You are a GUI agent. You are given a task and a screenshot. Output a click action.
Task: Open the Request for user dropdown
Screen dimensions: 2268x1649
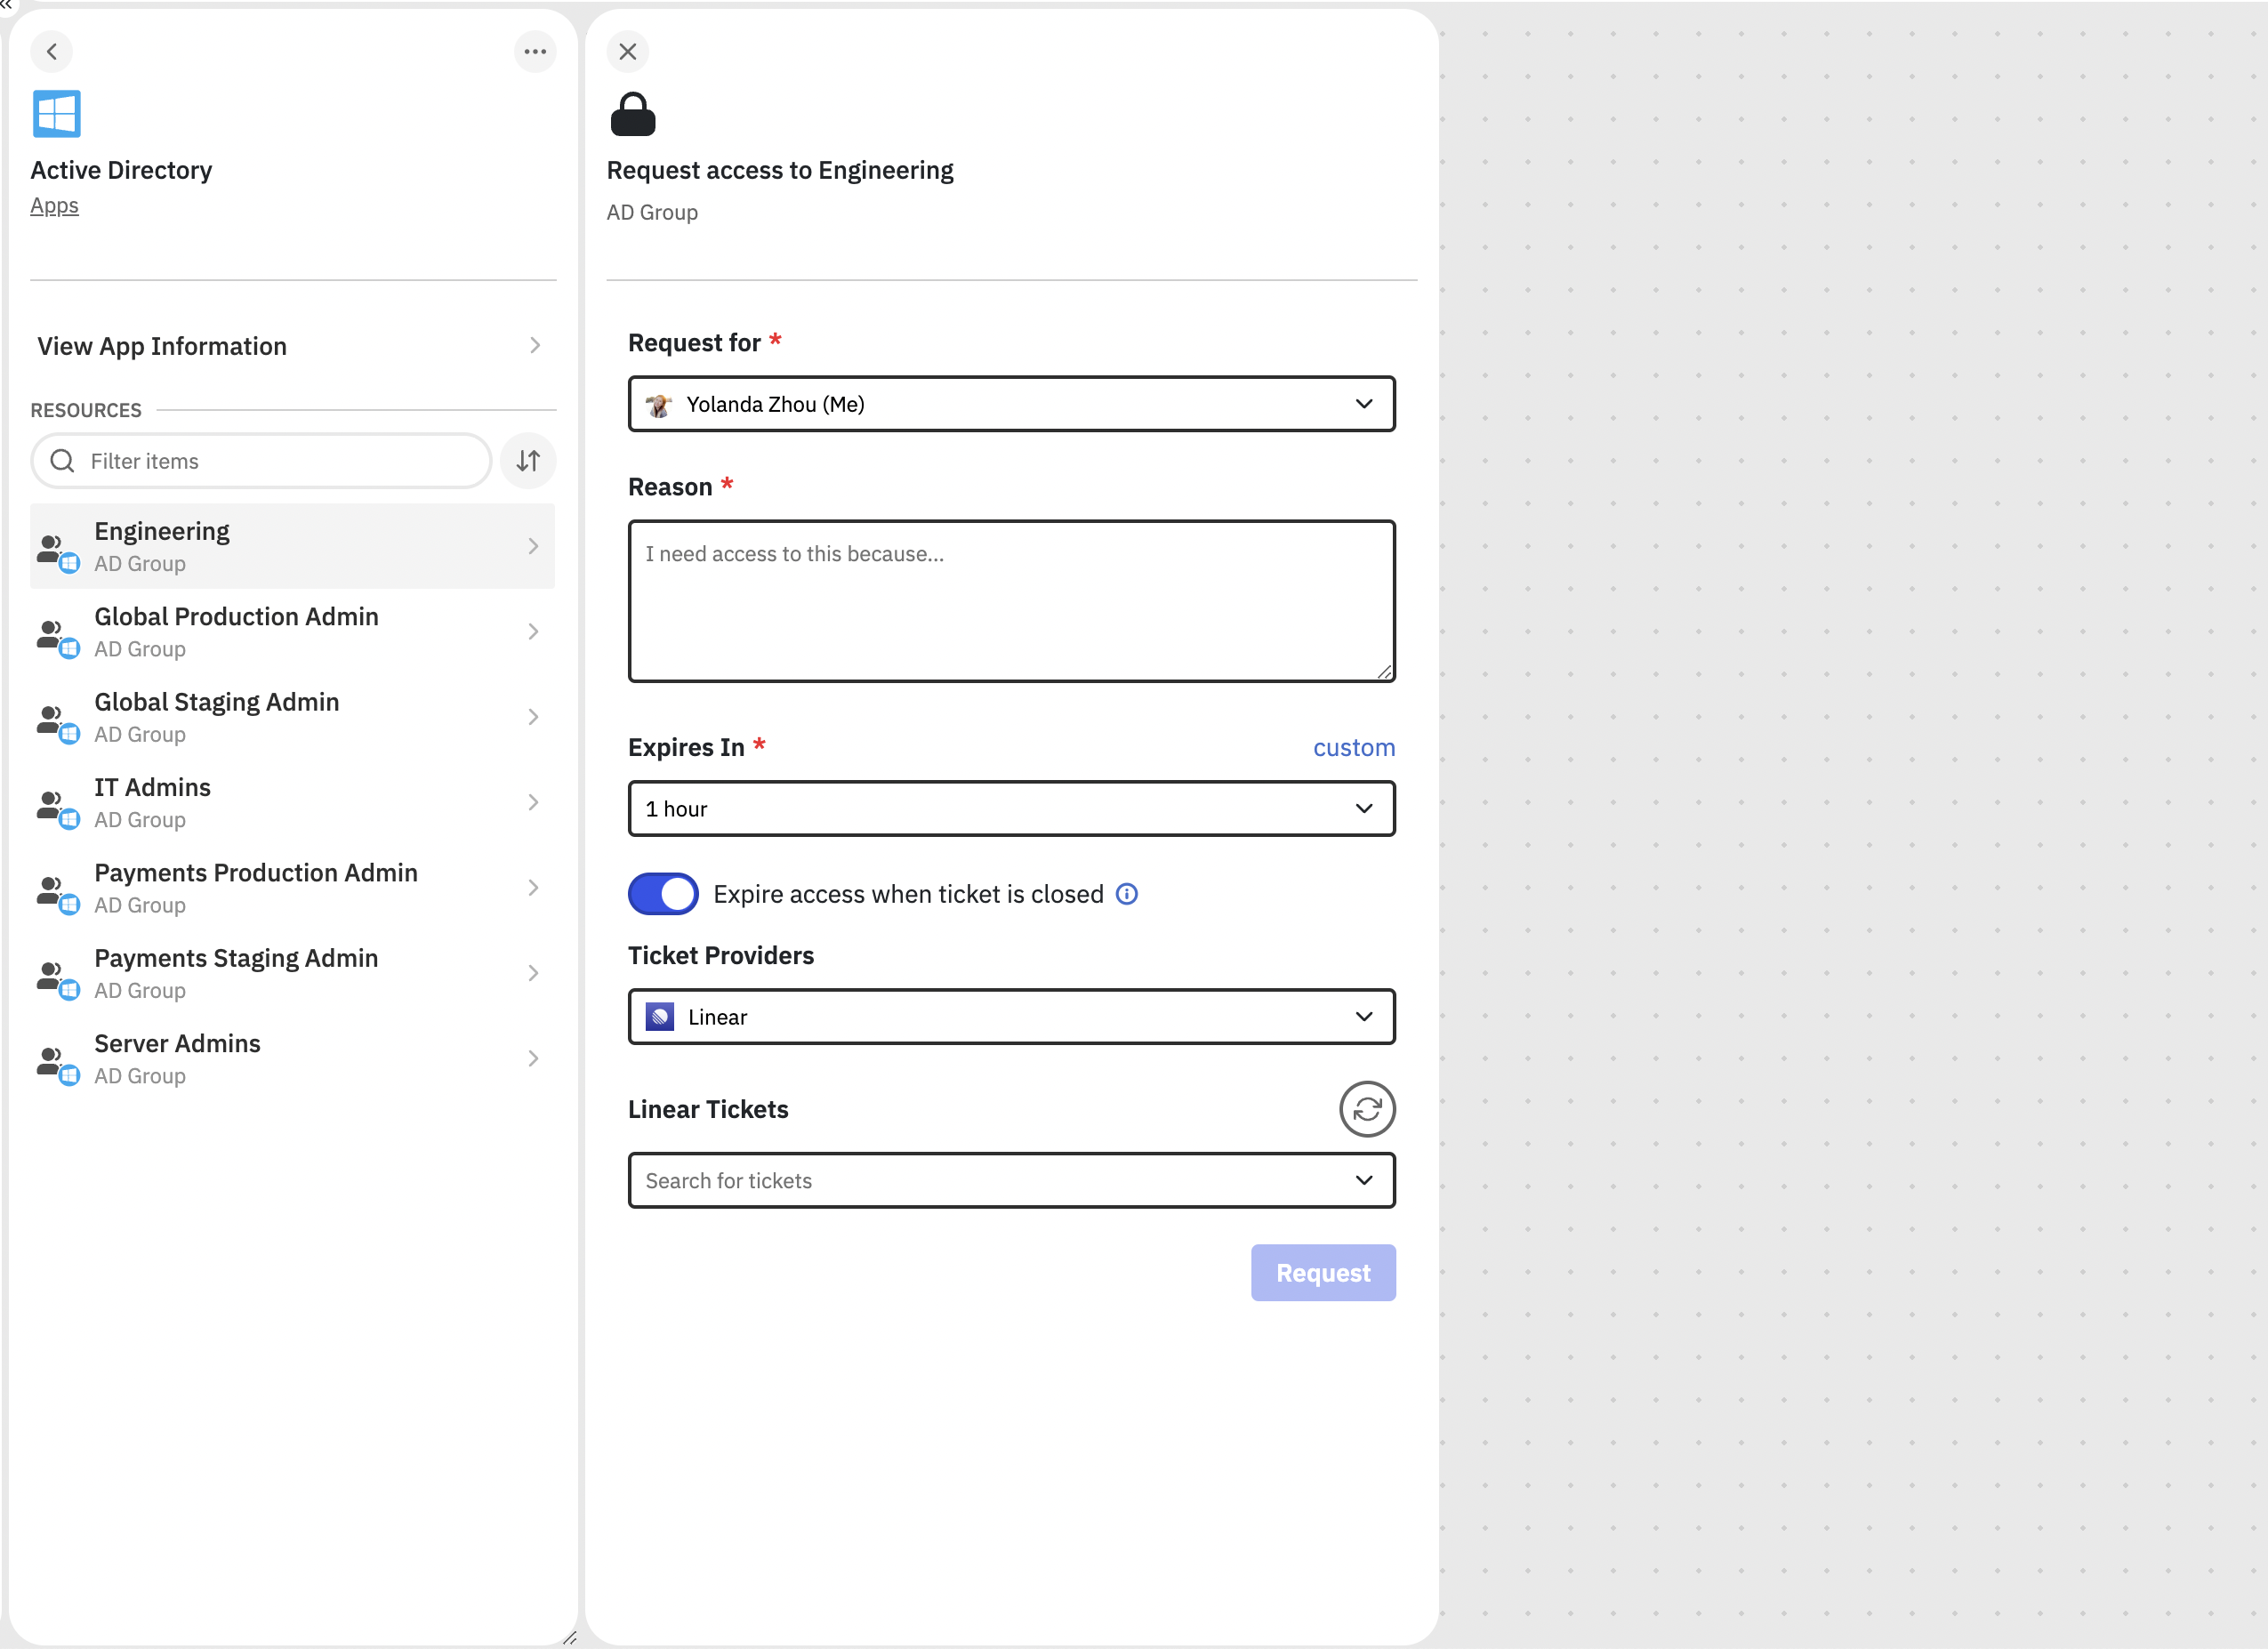(x=1010, y=404)
